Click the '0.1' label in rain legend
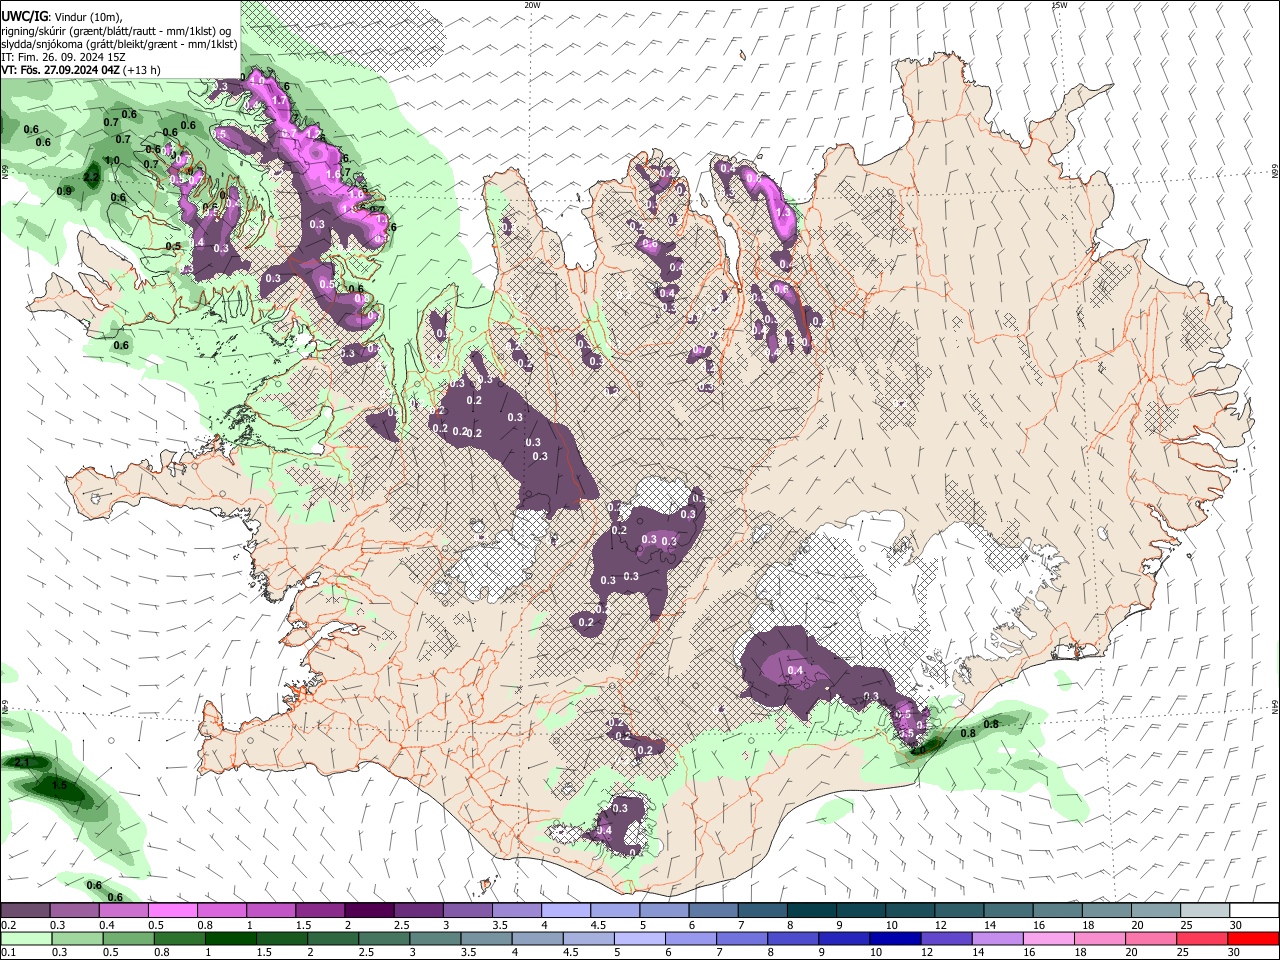This screenshot has width=1280, height=960. coord(7,953)
